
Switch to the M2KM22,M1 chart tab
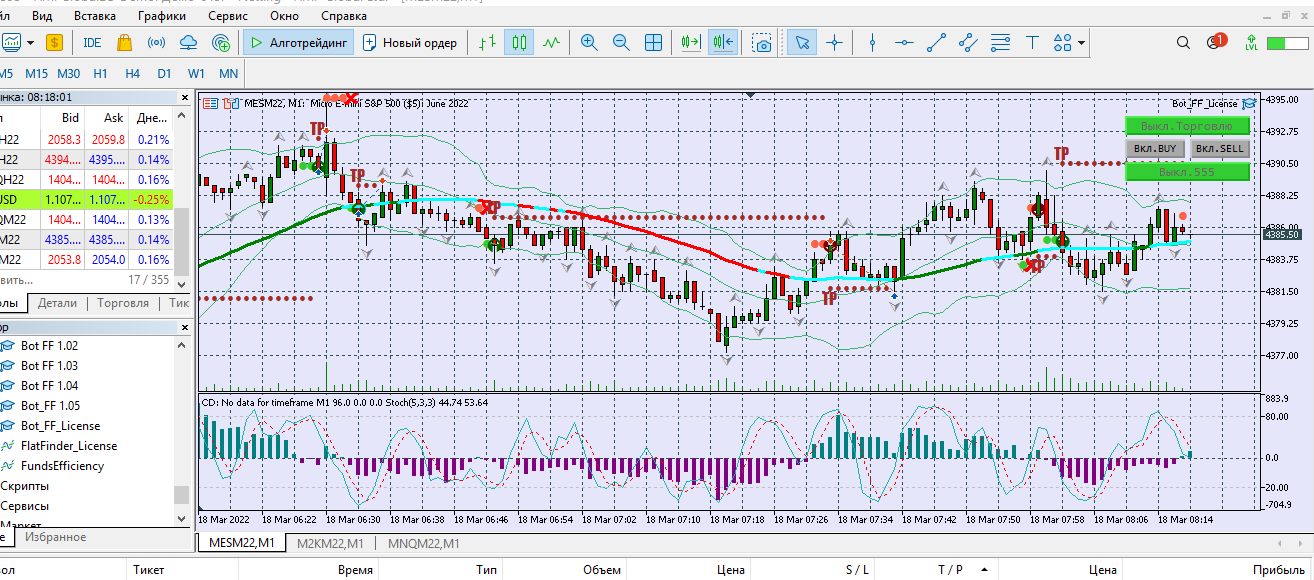329,543
